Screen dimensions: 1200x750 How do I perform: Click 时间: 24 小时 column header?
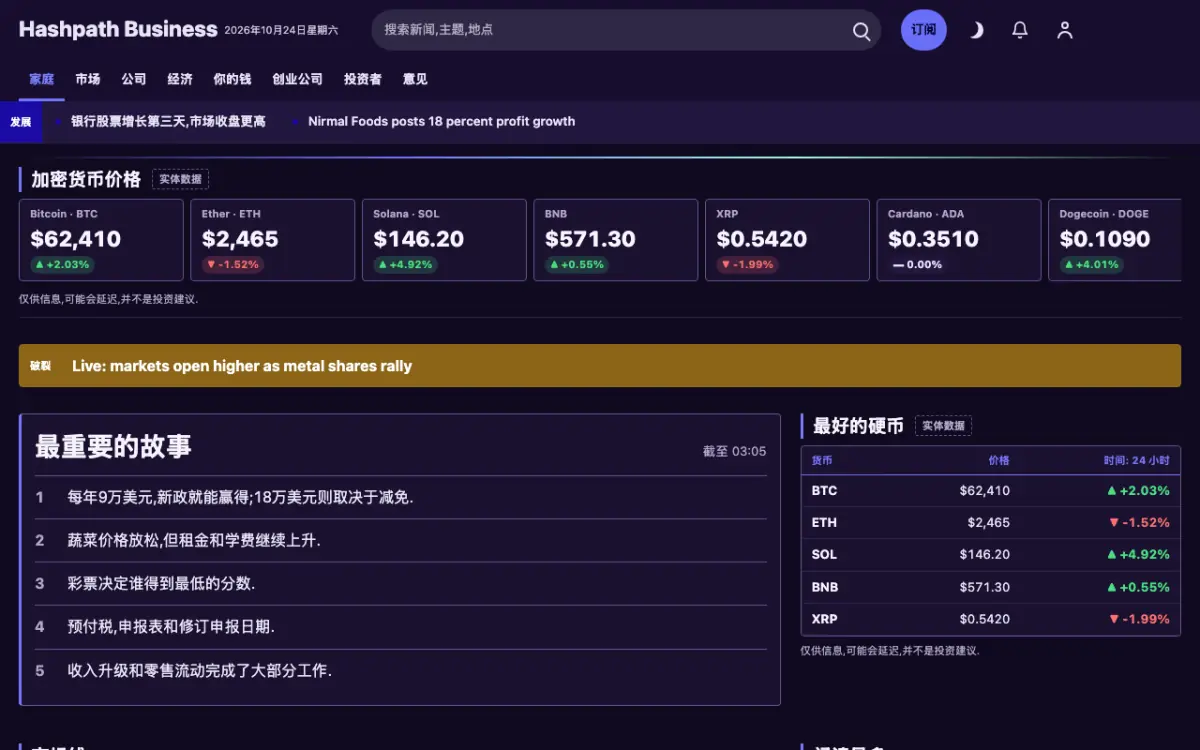point(1136,460)
